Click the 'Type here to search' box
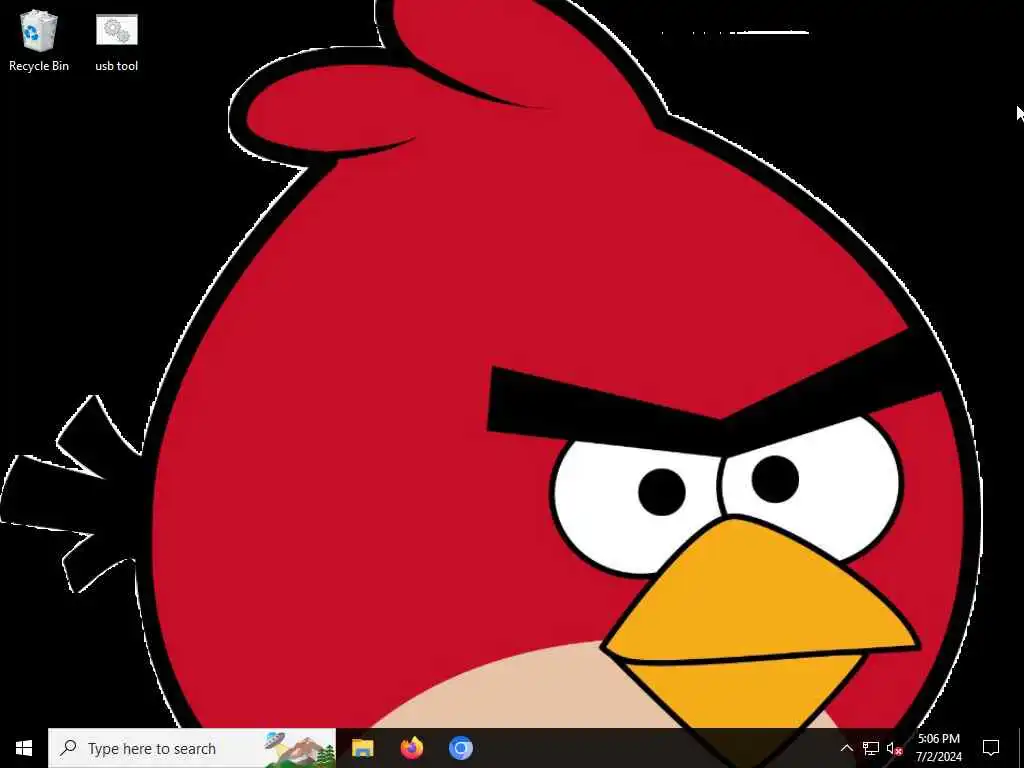Image resolution: width=1024 pixels, height=768 pixels. (x=192, y=748)
